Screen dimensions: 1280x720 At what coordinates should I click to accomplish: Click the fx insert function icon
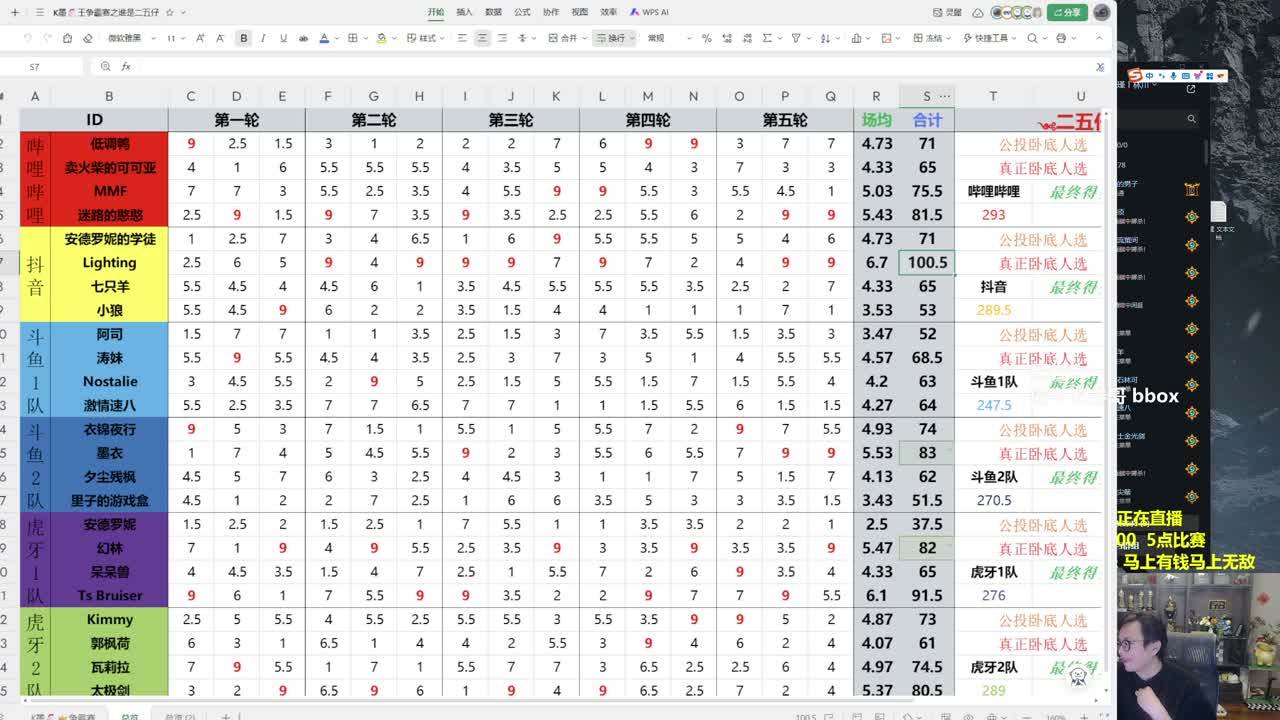(x=126, y=66)
